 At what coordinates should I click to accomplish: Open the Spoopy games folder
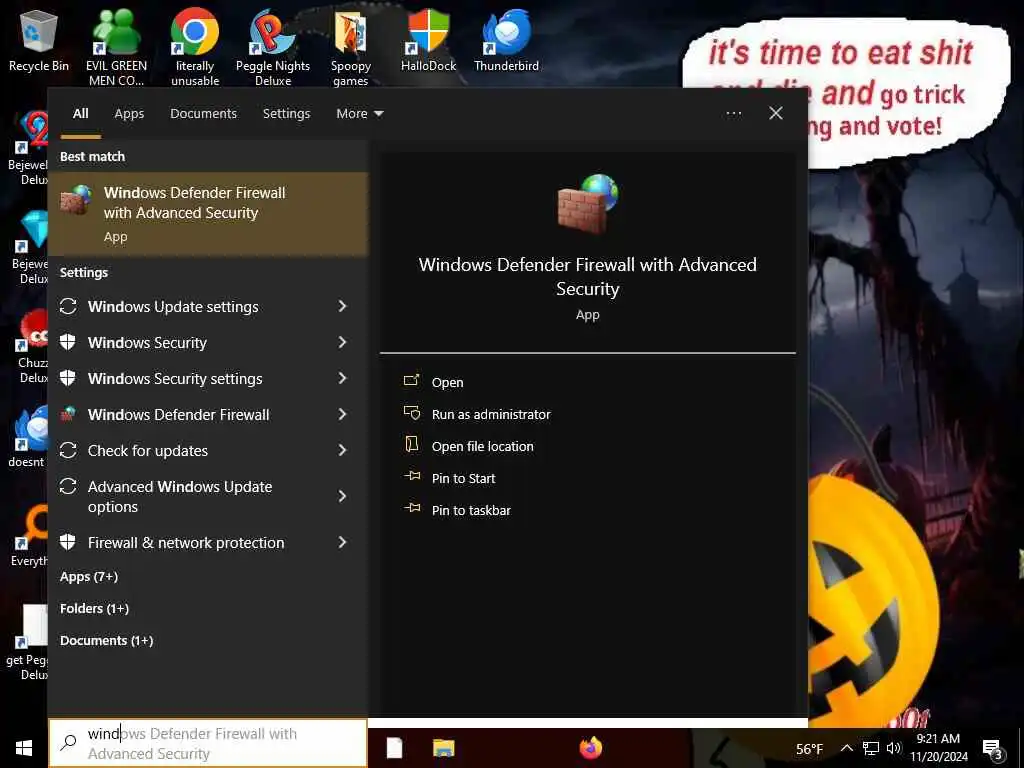pos(351,47)
